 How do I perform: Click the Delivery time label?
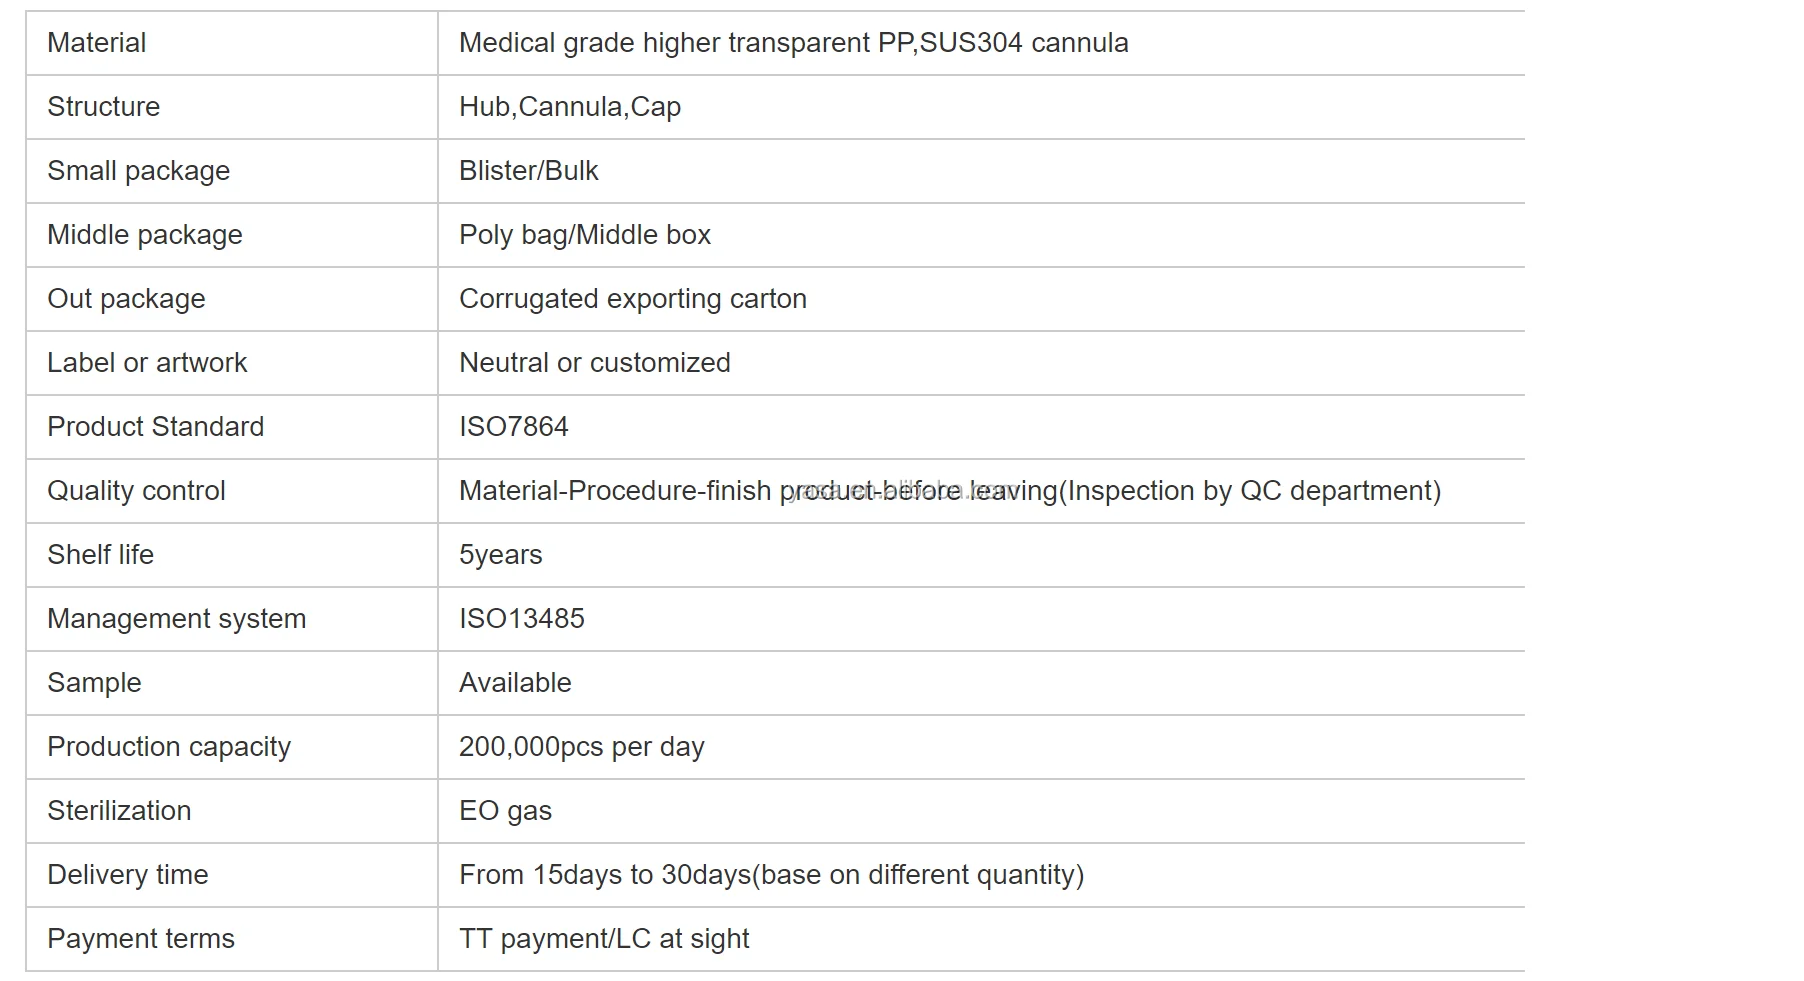tap(128, 875)
